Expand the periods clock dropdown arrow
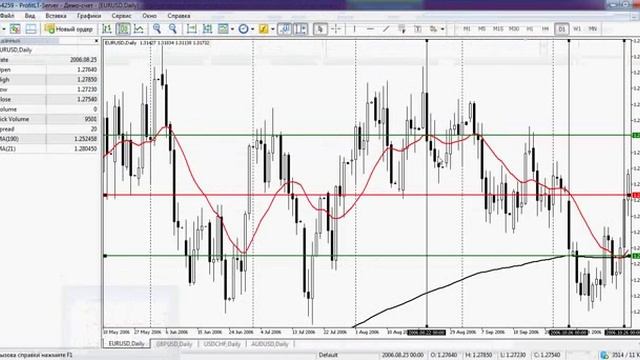The width and height of the screenshot is (640, 360). 253,29
